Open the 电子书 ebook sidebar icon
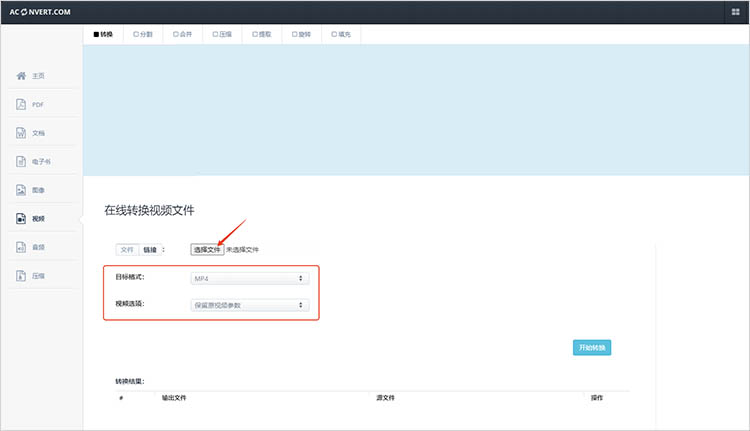 [x=21, y=162]
